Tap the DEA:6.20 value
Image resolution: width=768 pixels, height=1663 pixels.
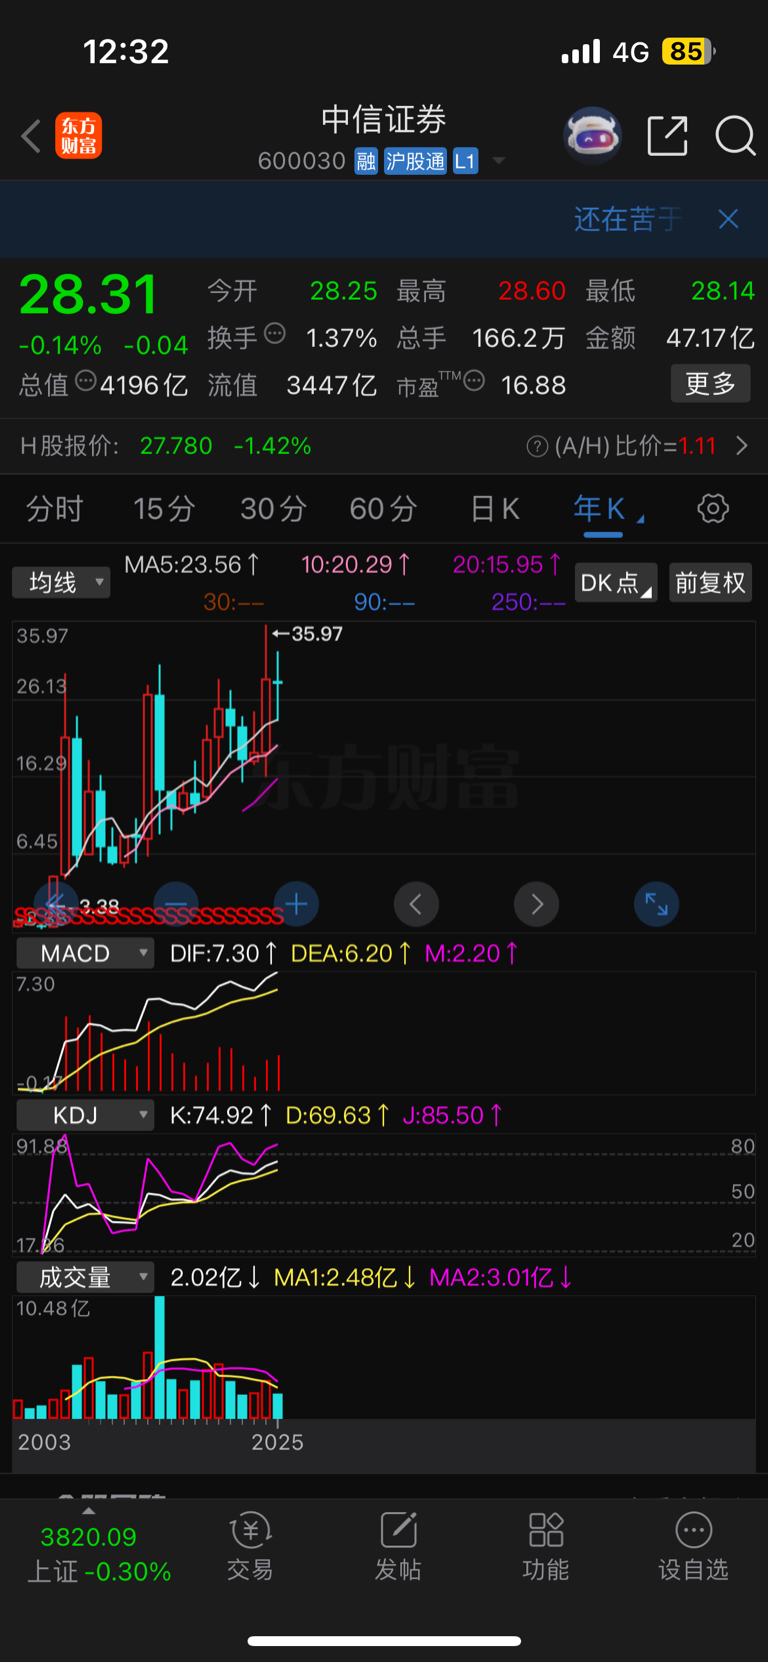coord(351,953)
